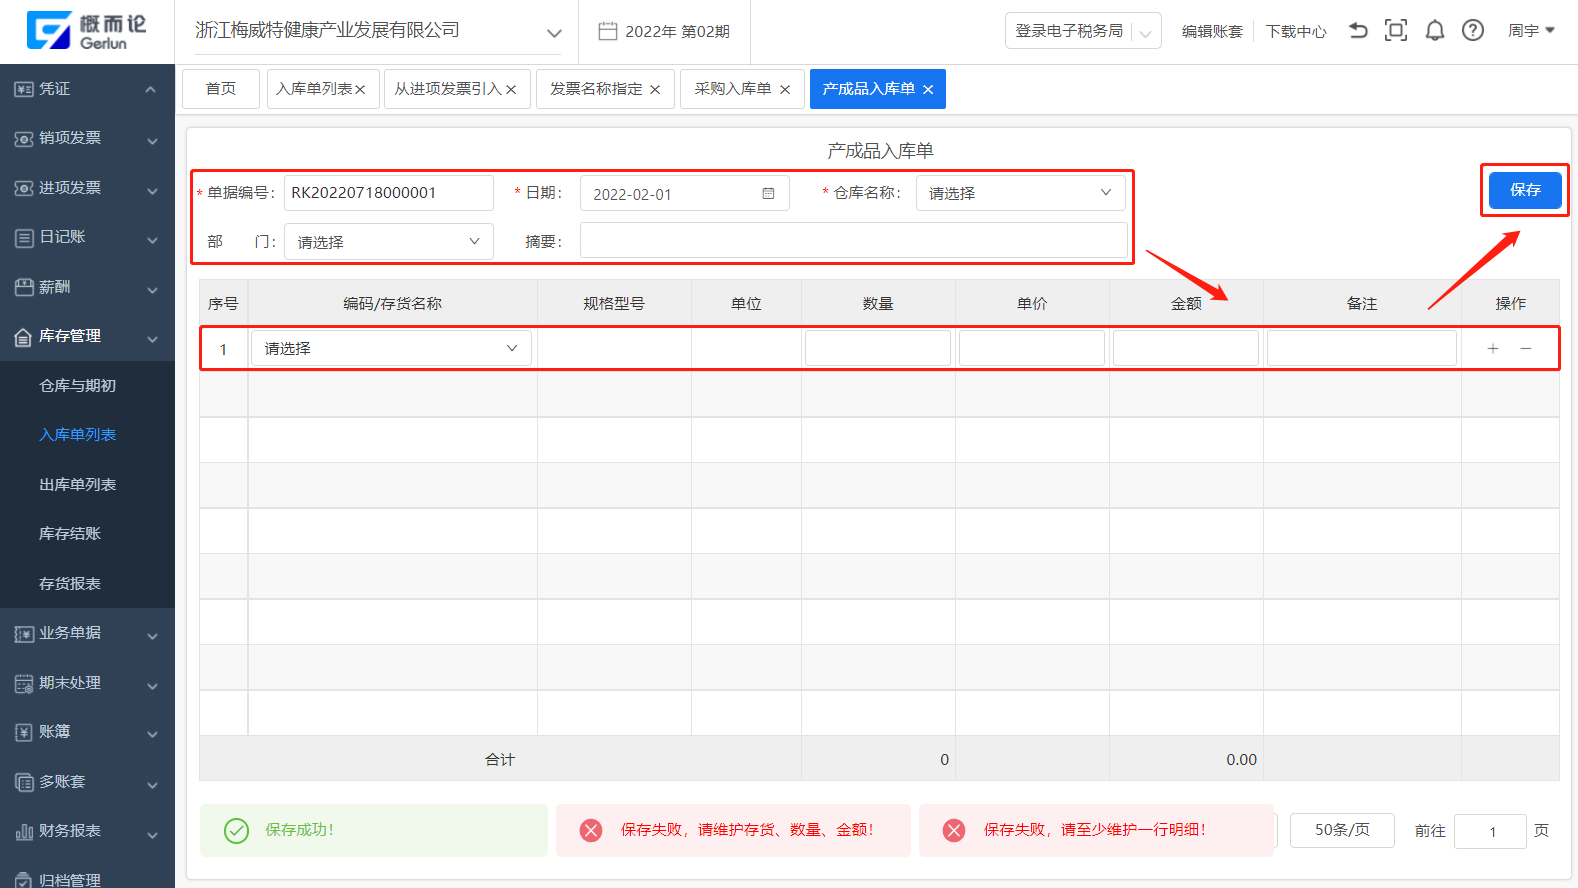This screenshot has width=1578, height=888.
Task: Click the 保存 button
Action: [1525, 190]
